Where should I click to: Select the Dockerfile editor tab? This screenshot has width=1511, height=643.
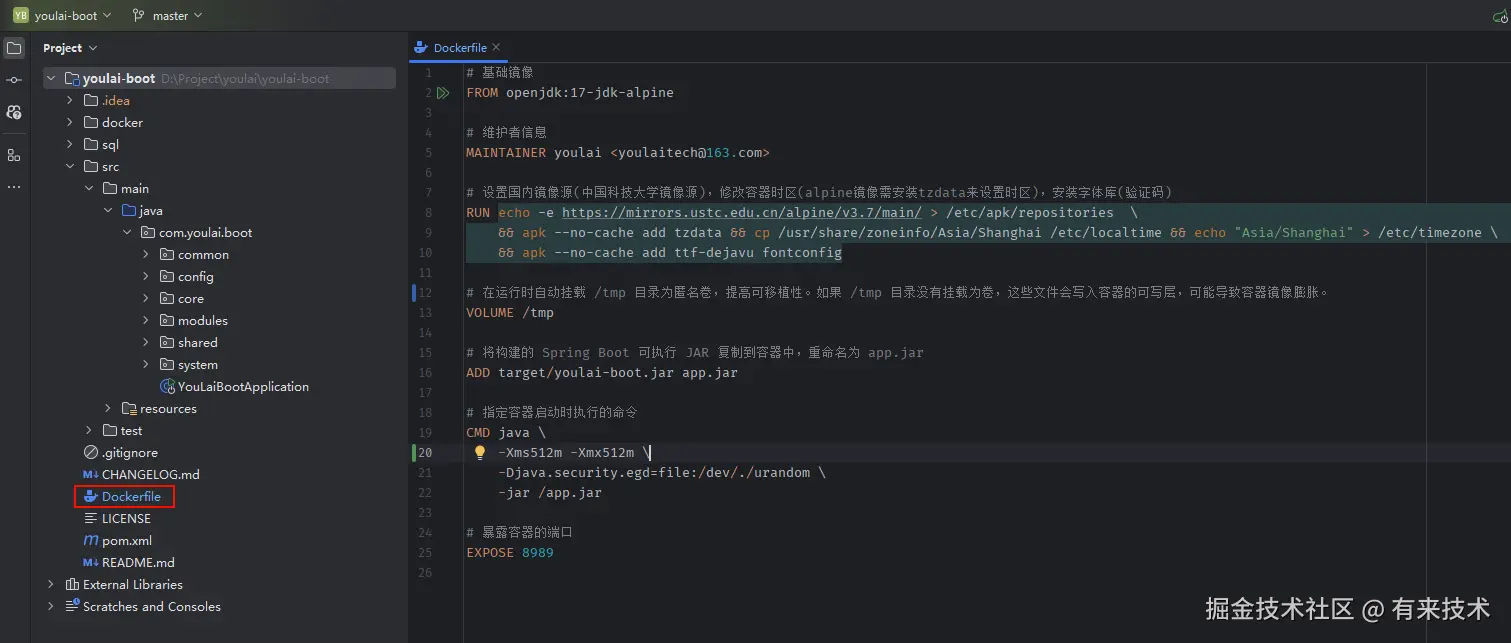(x=459, y=48)
